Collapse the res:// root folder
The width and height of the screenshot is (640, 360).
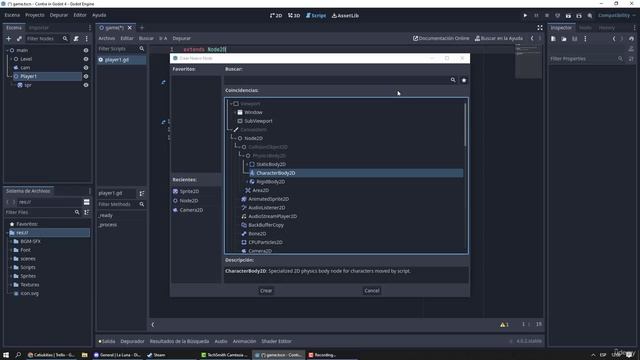[7, 233]
